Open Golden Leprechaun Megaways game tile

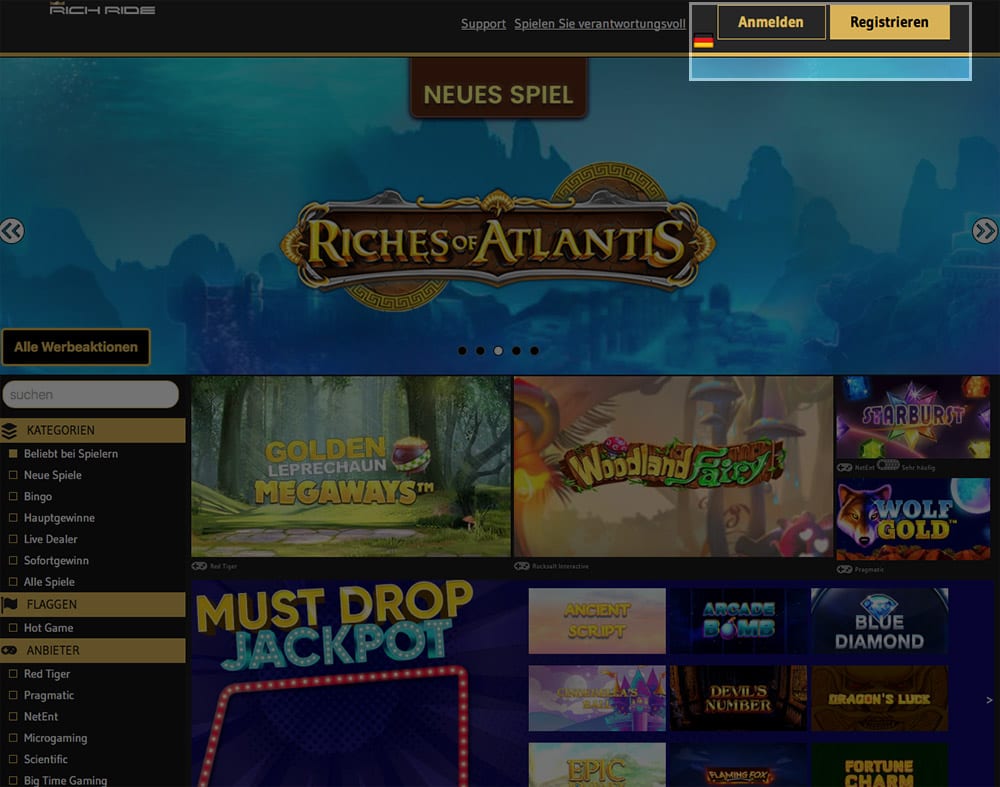(x=351, y=466)
